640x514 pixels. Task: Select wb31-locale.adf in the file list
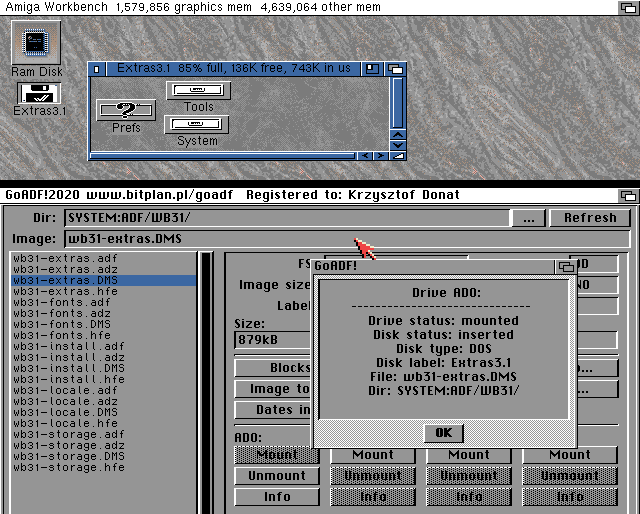point(104,391)
